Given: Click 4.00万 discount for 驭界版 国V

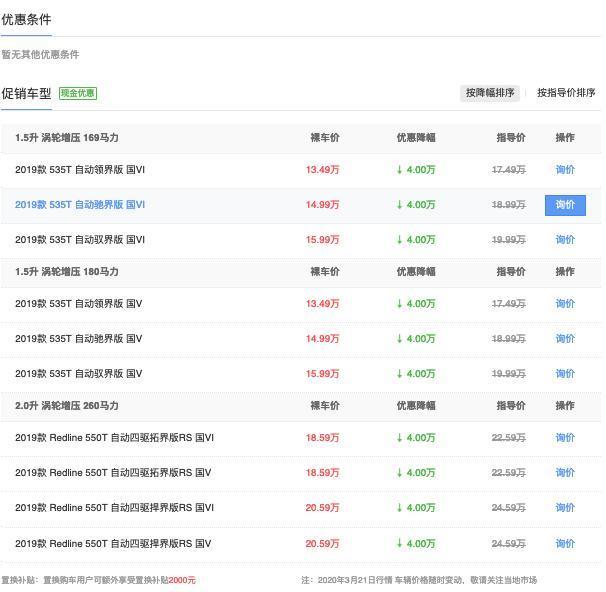Looking at the screenshot, I should tap(416, 374).
